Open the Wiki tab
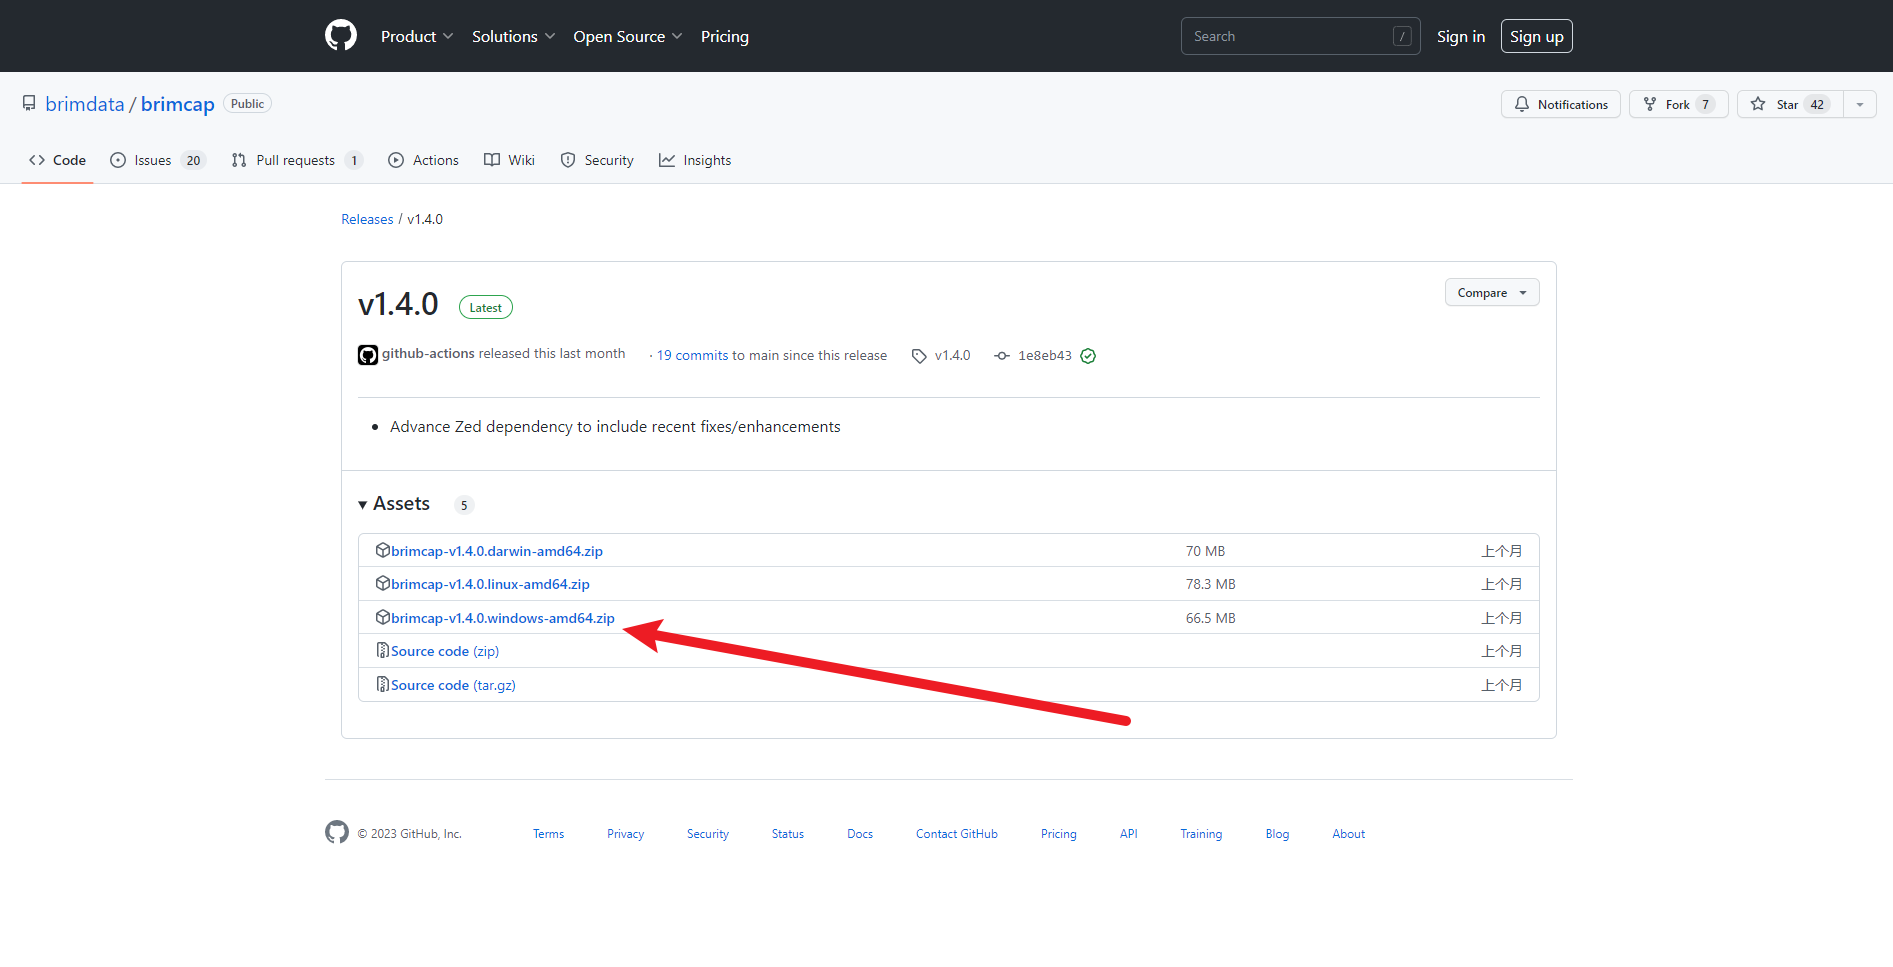1893x967 pixels. [x=509, y=160]
